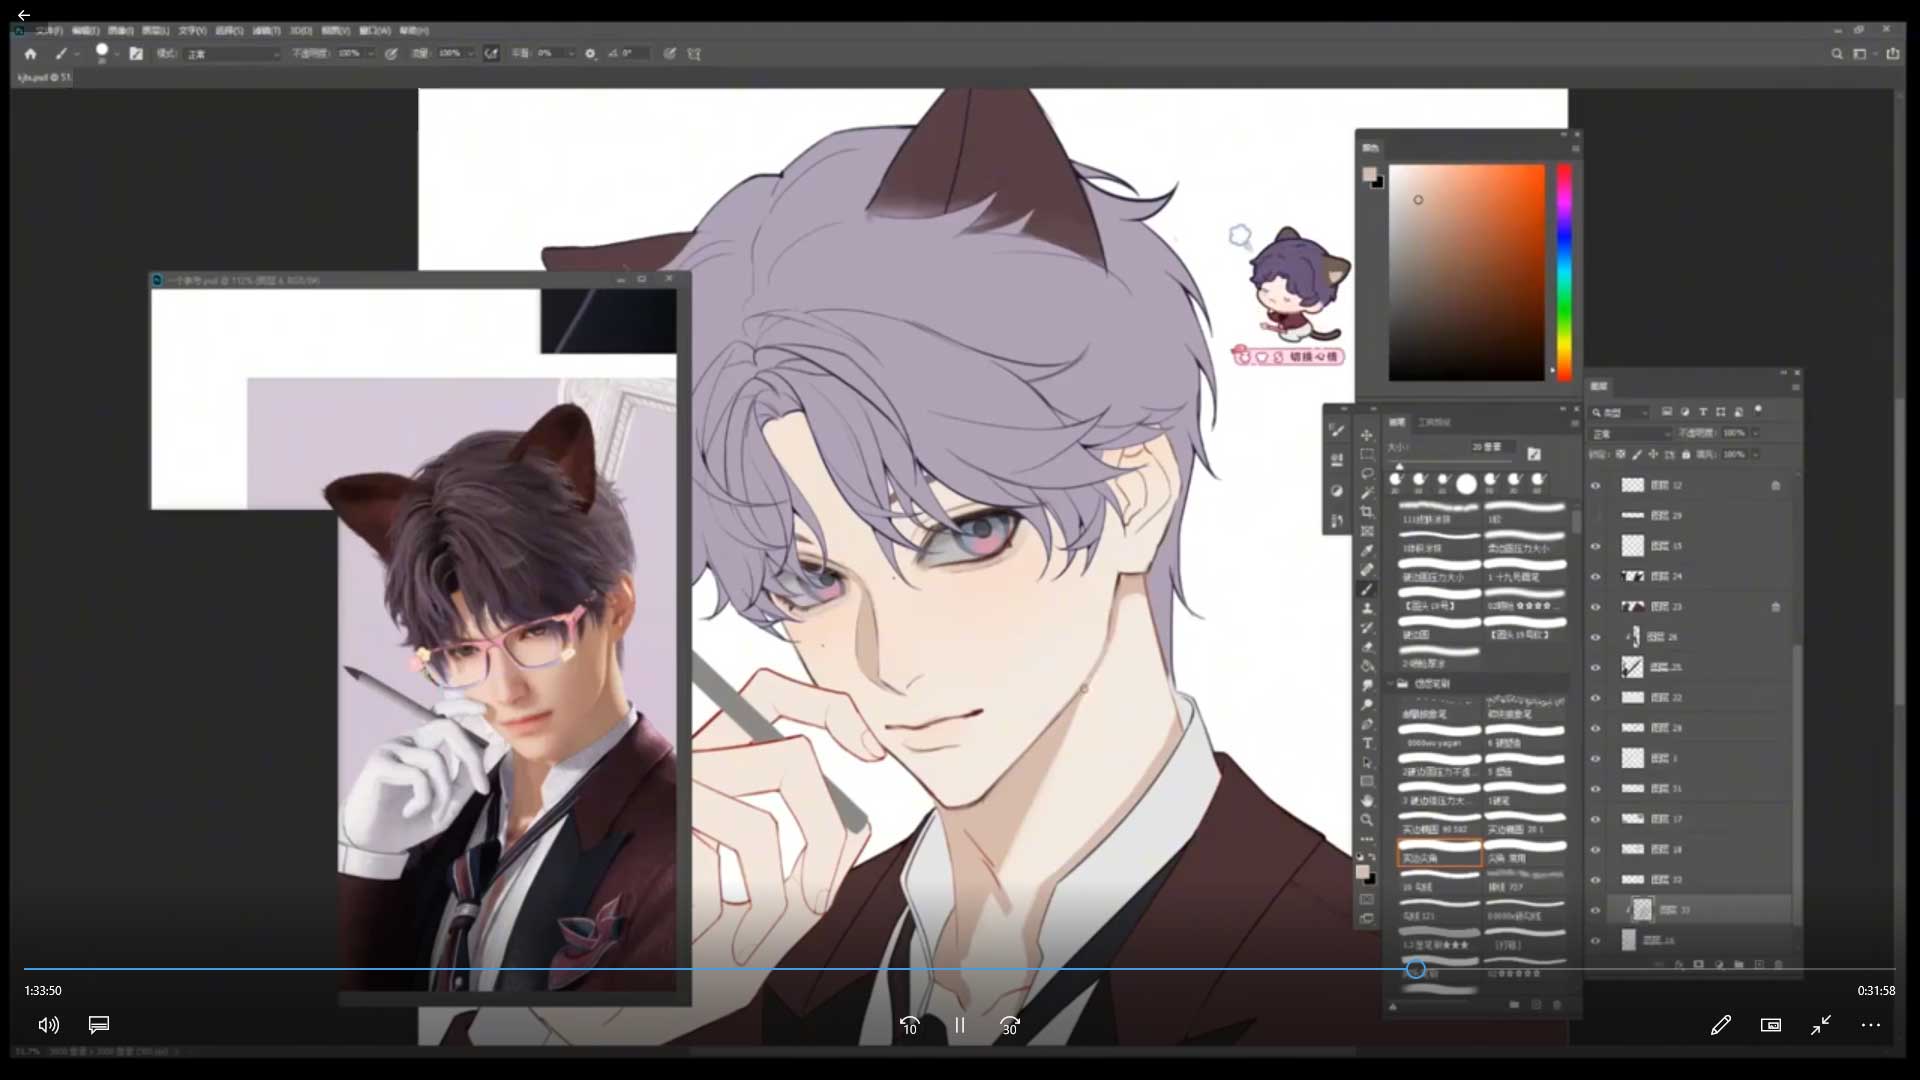Open the kjts.psd document tab
The height and width of the screenshot is (1080, 1920).
(x=44, y=77)
